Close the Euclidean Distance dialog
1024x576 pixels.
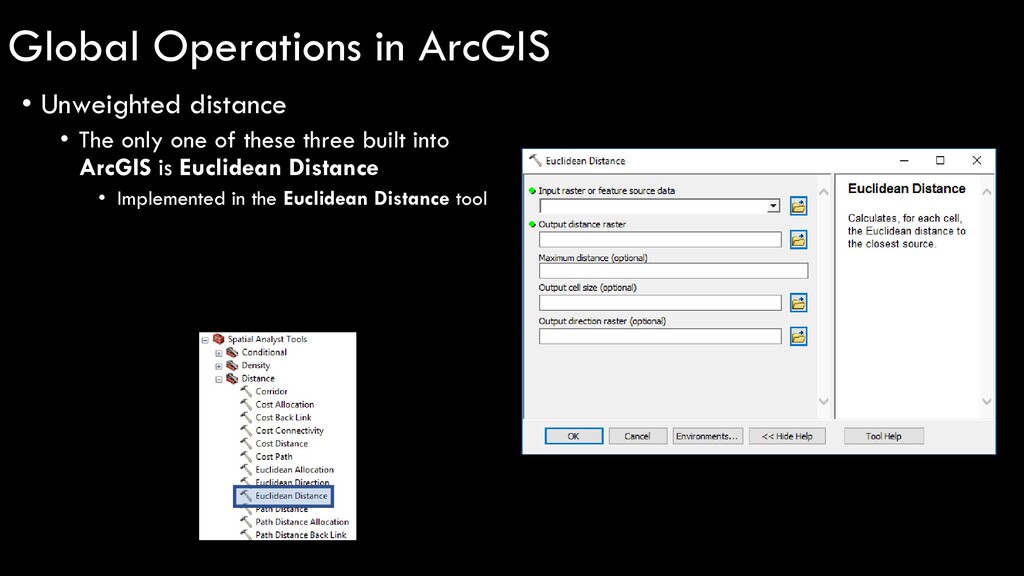tap(977, 161)
